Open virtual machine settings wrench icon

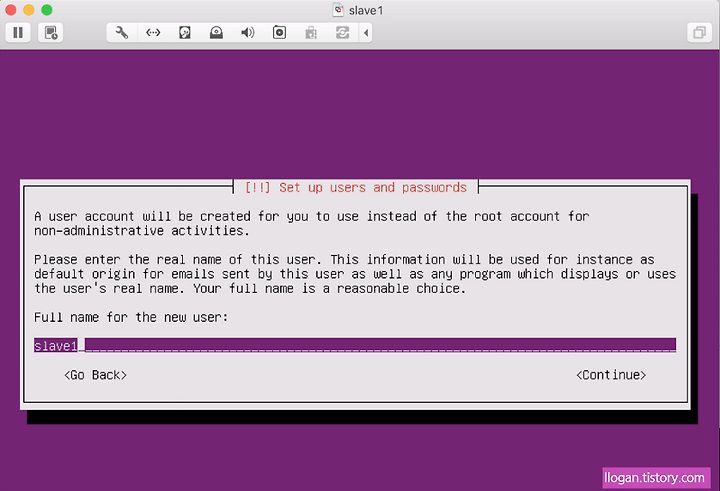click(122, 33)
